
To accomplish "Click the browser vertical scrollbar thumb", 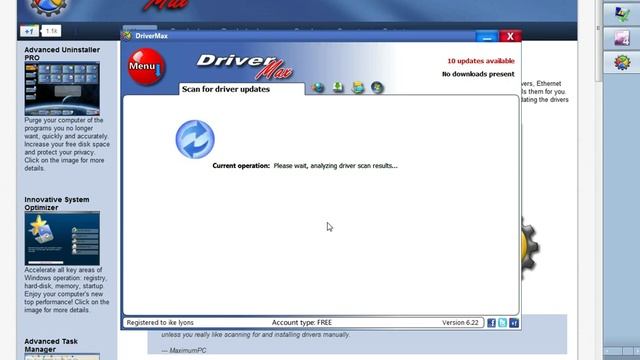I will point(598,41).
